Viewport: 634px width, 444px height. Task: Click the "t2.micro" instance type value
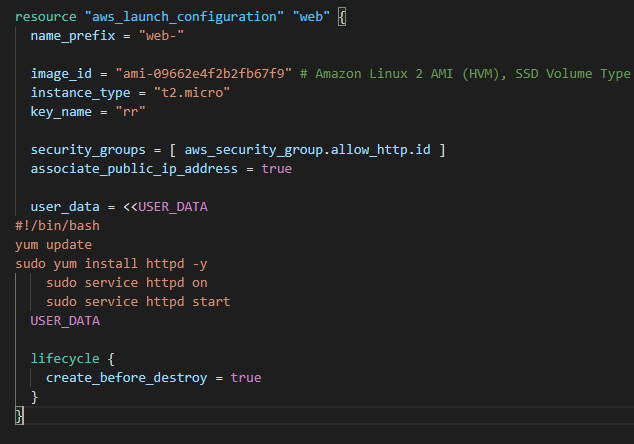pos(192,93)
